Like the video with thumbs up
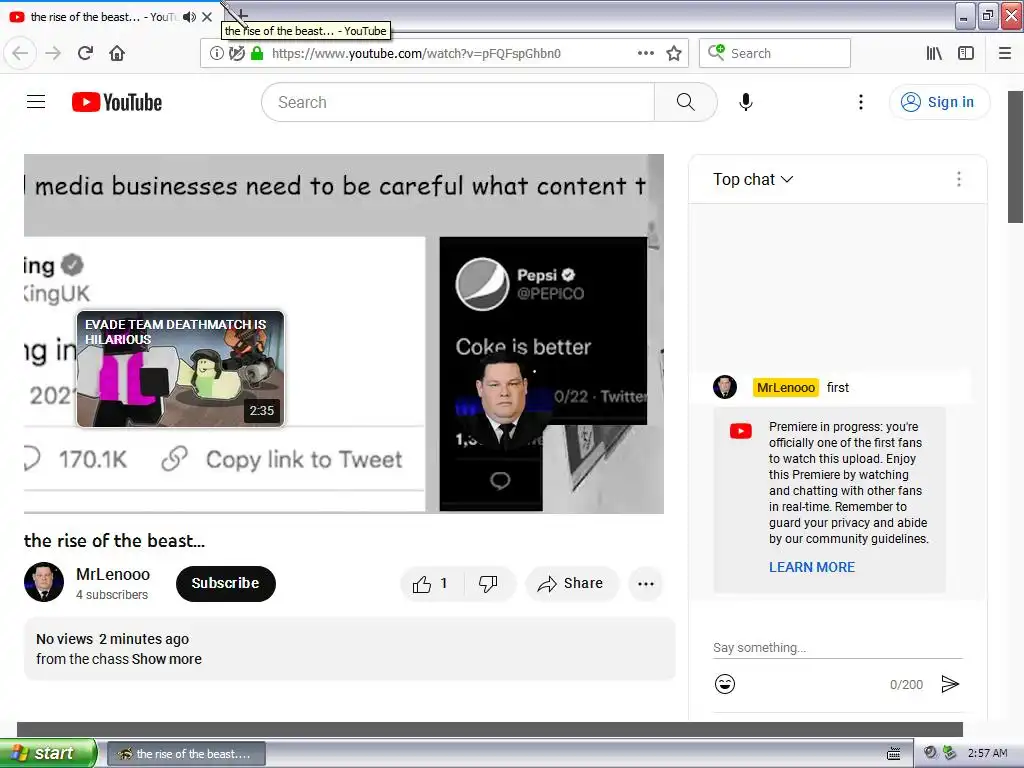Viewport: 1024px width, 768px height. pos(431,583)
